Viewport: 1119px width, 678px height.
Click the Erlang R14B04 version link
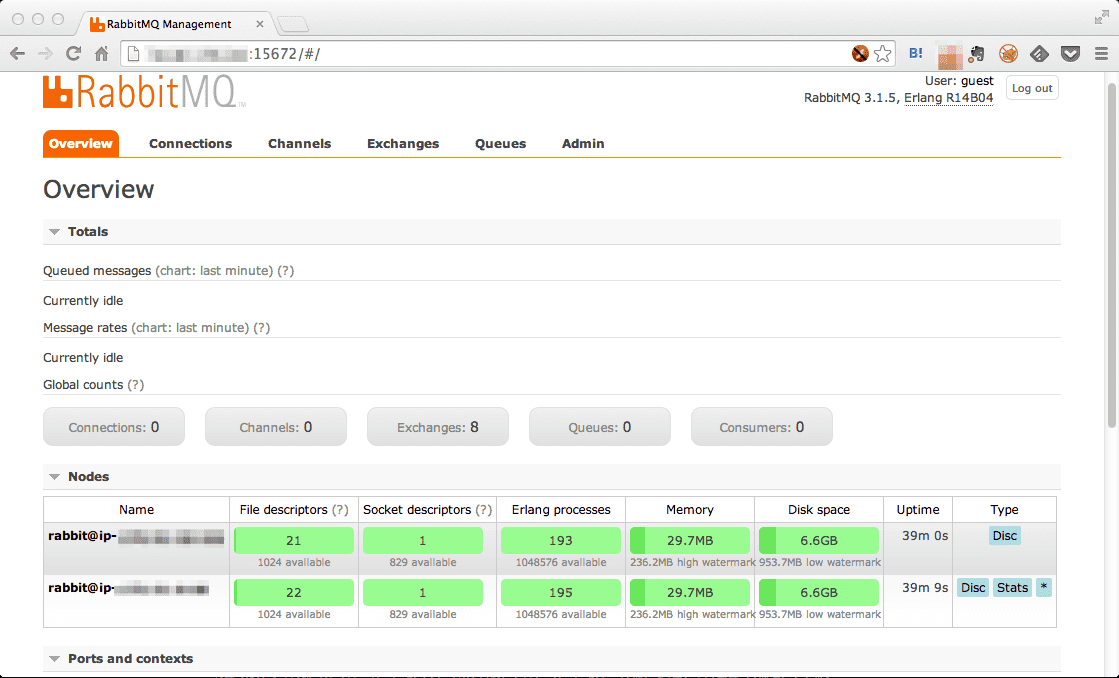click(948, 98)
